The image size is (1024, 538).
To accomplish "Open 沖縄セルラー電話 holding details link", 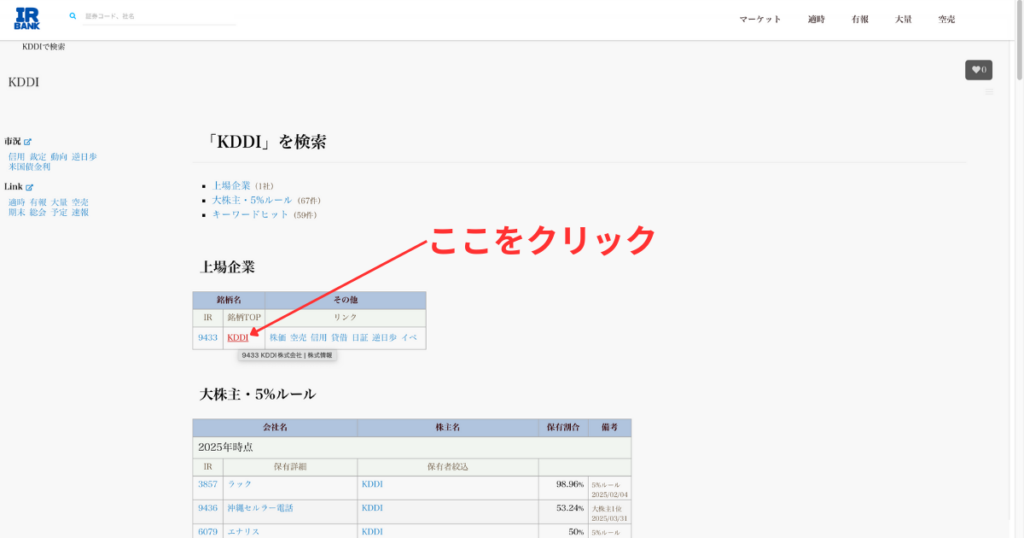I will click(x=261, y=508).
